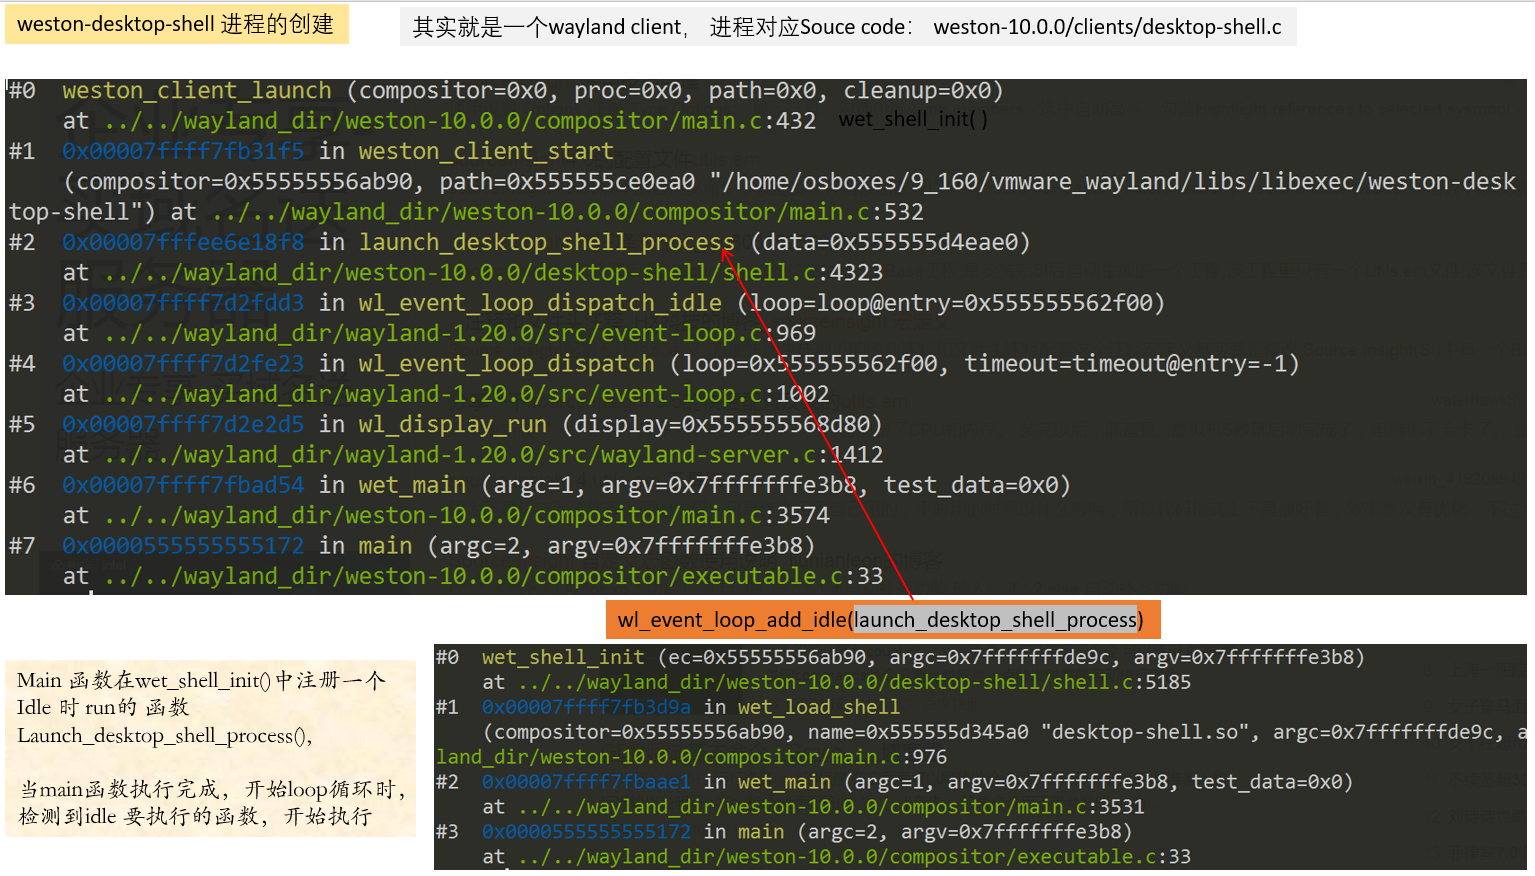The height and width of the screenshot is (876, 1535).
Task: Click 'wet_main' in upper backtrace frame #6
Action: 412,485
